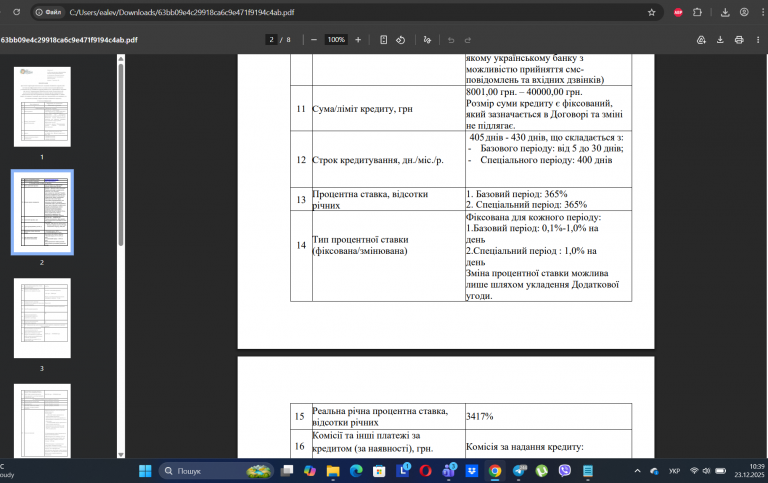Click the thumbnail sidebar scroll up arrow
The width and height of the screenshot is (768, 483).
121,59
